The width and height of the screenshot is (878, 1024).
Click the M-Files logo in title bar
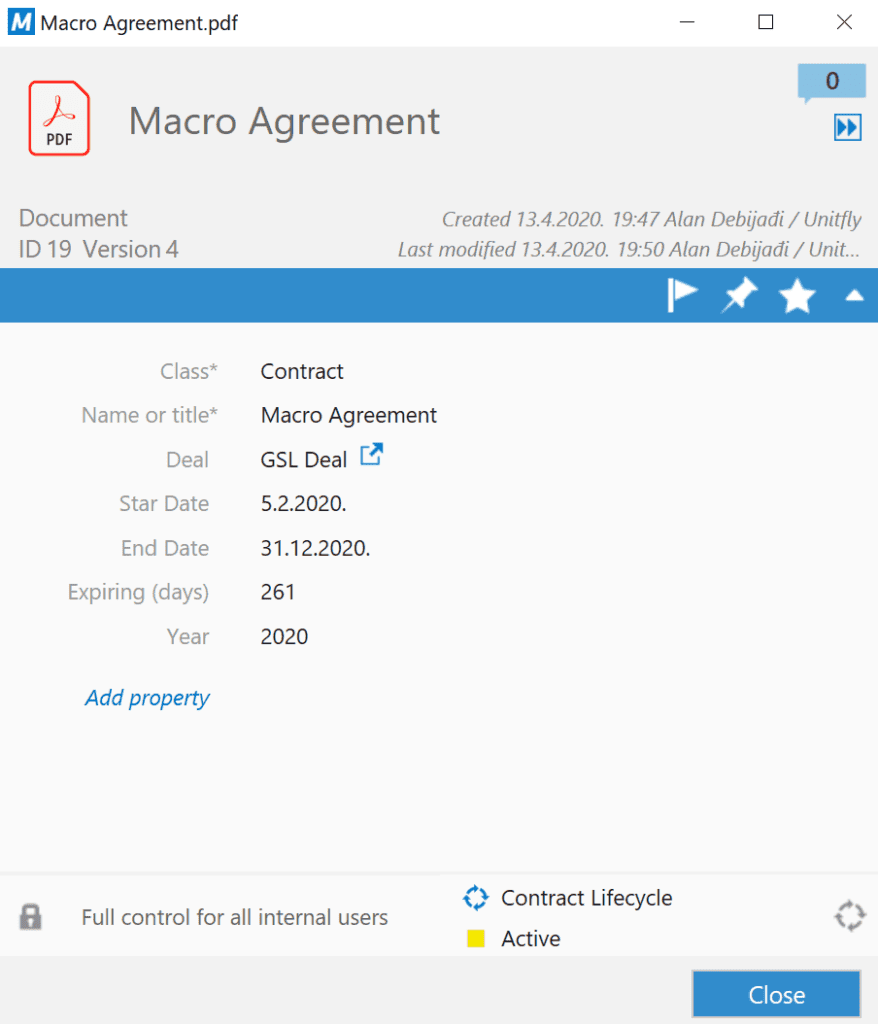[x=20, y=22]
